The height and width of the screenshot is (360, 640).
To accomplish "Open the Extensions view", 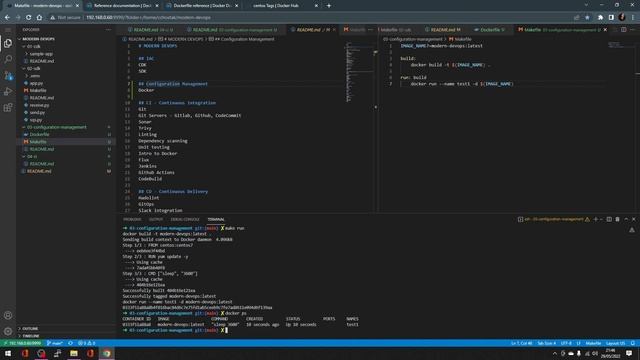I will coord(8,107).
